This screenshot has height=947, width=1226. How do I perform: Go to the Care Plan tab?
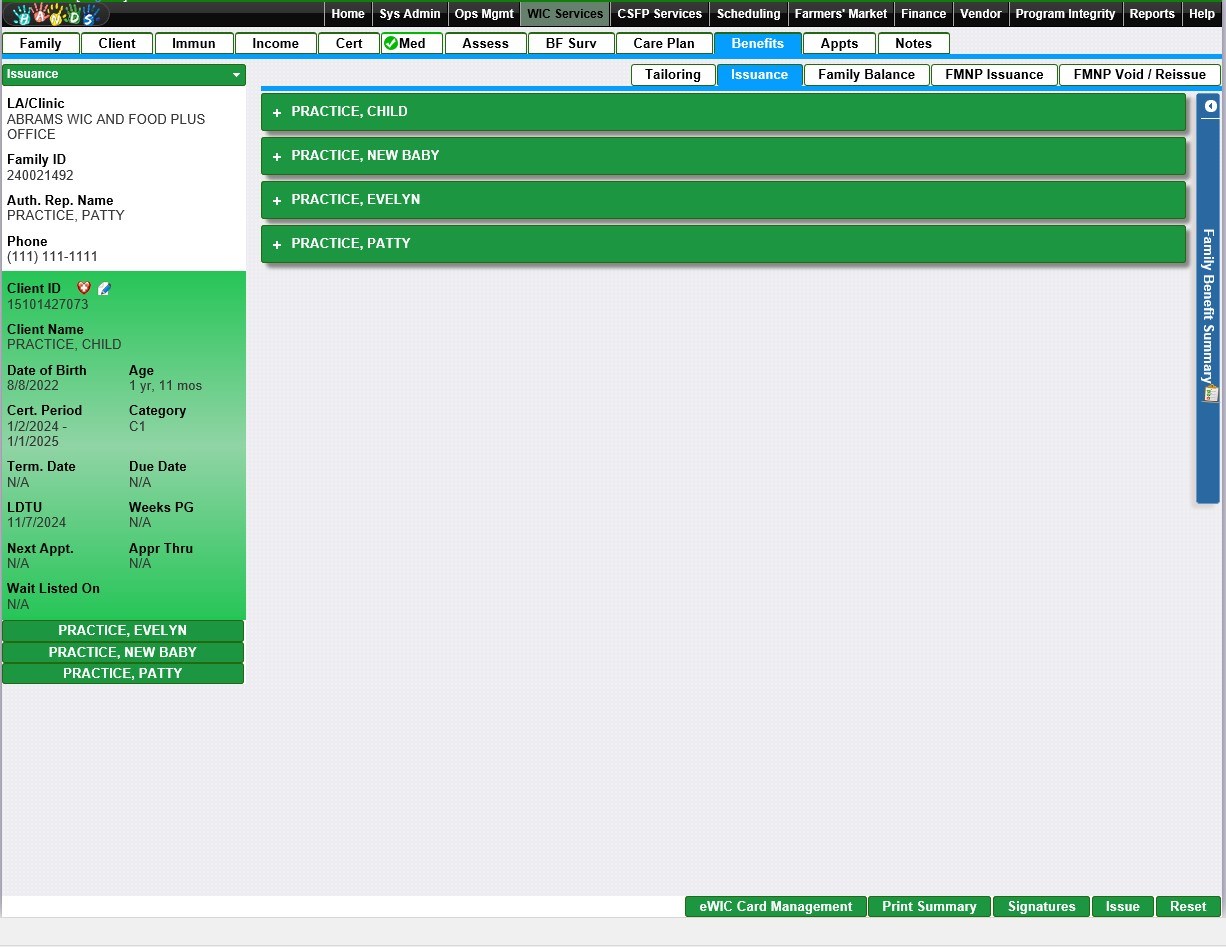[x=663, y=44]
